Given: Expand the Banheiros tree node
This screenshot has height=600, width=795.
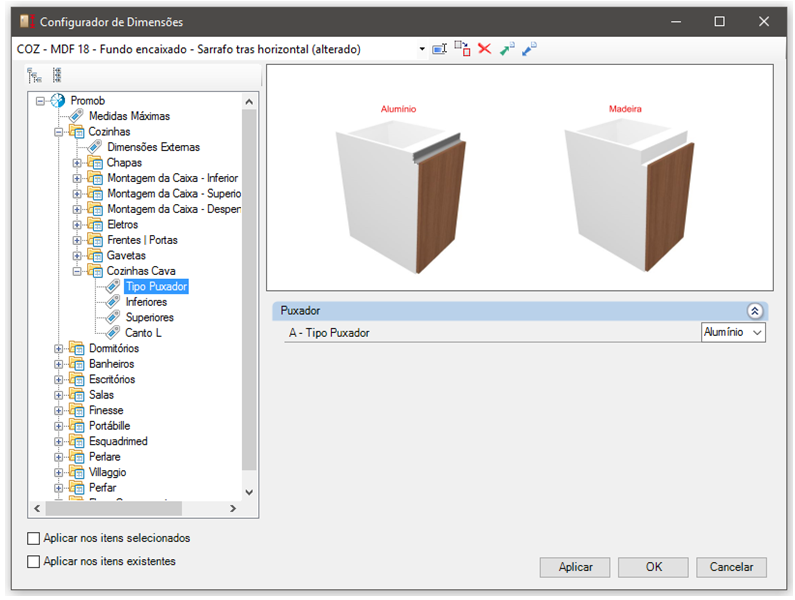Looking at the screenshot, I should pyautogui.click(x=59, y=364).
